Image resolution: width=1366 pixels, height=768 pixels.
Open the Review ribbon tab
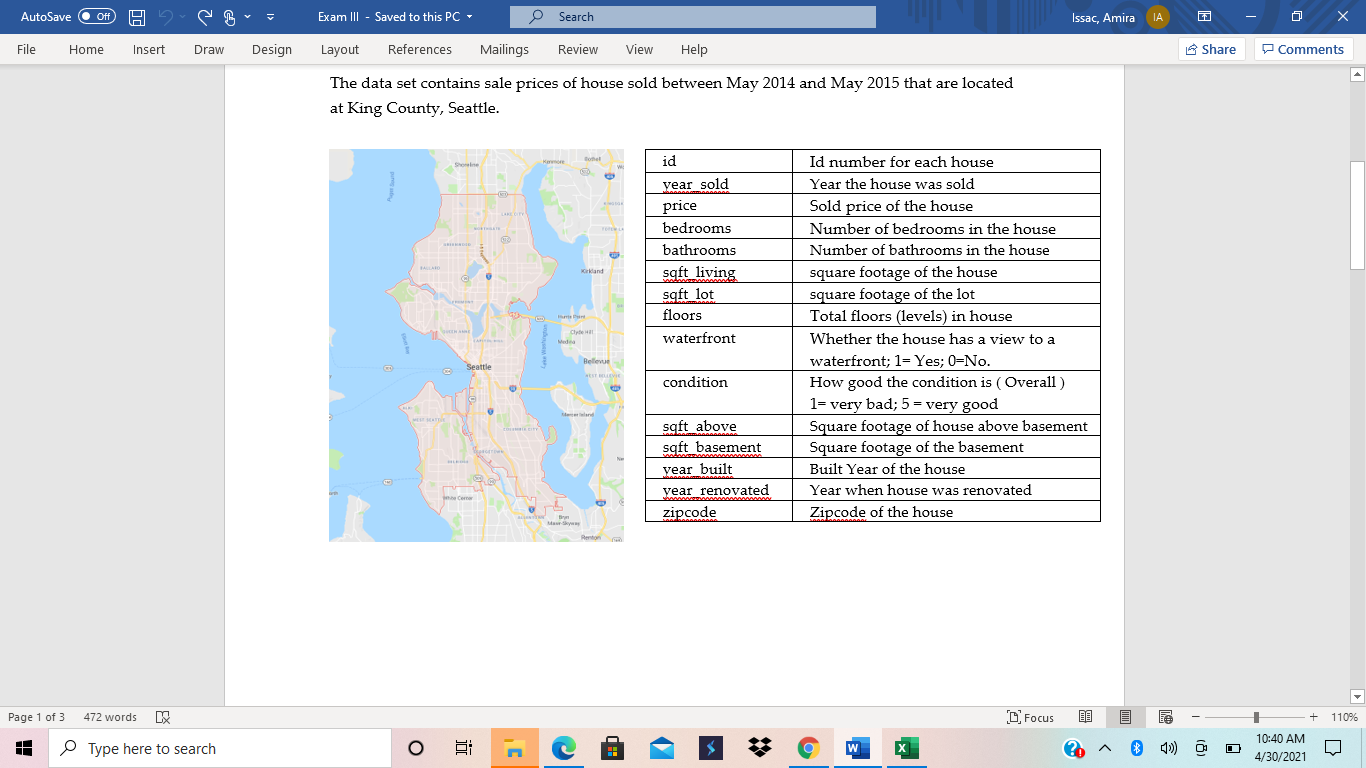pyautogui.click(x=578, y=49)
